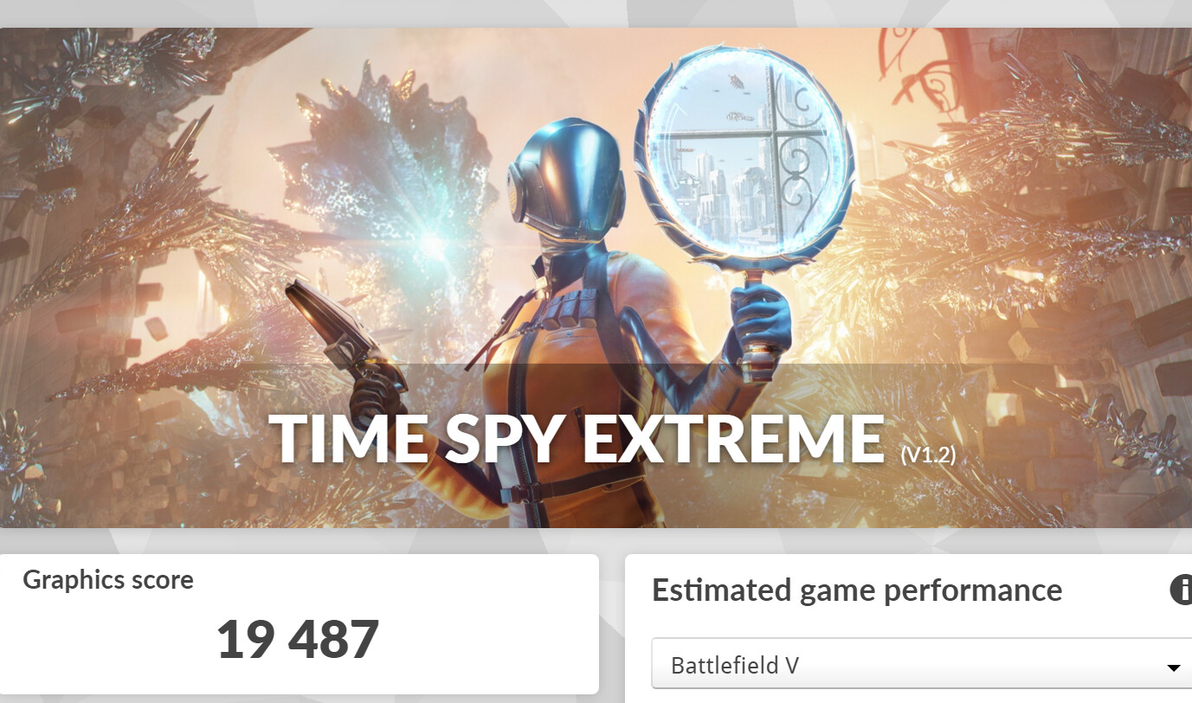
Task: Open the Battlefield V game selector
Action: pos(921,664)
